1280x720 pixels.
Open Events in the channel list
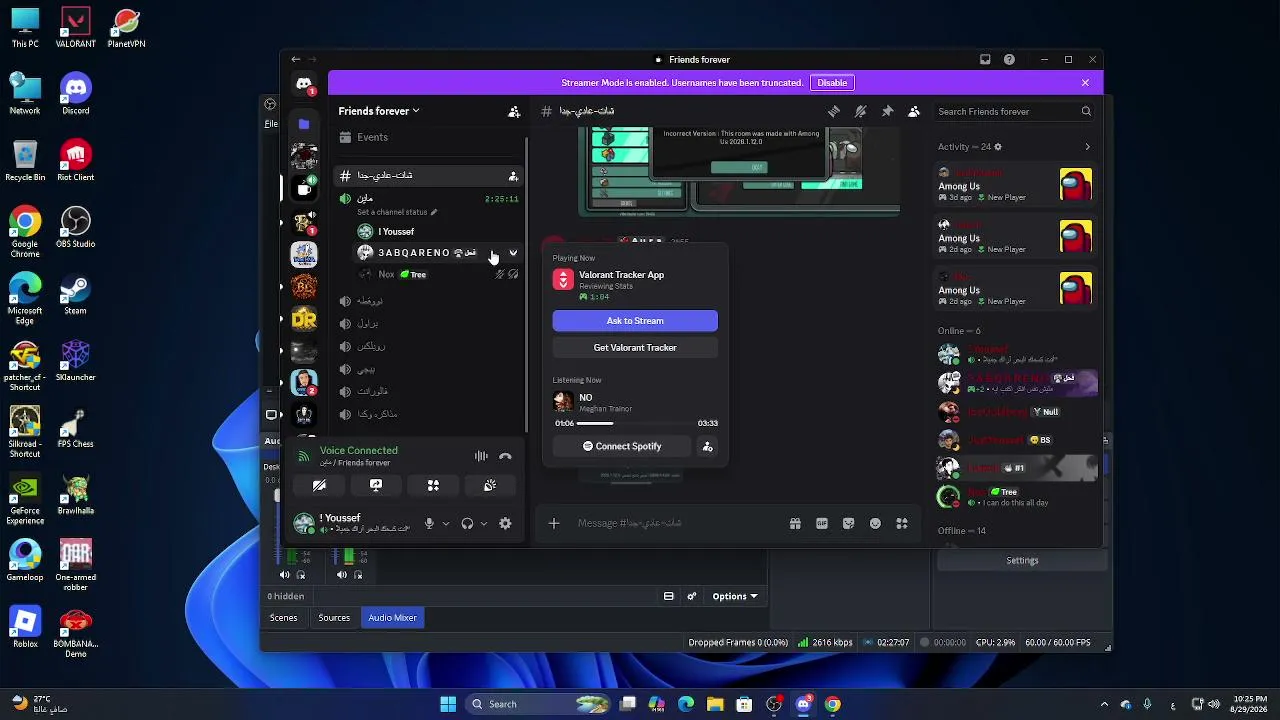430,137
